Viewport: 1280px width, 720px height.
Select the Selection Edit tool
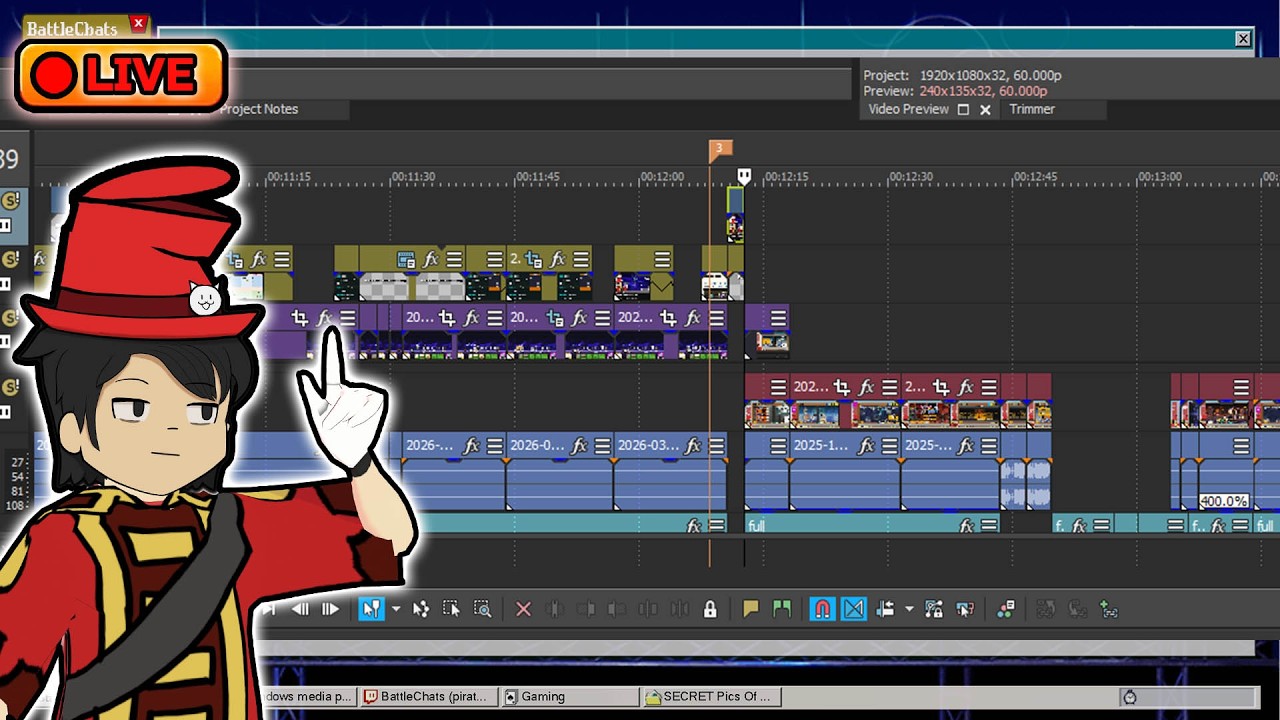(451, 609)
